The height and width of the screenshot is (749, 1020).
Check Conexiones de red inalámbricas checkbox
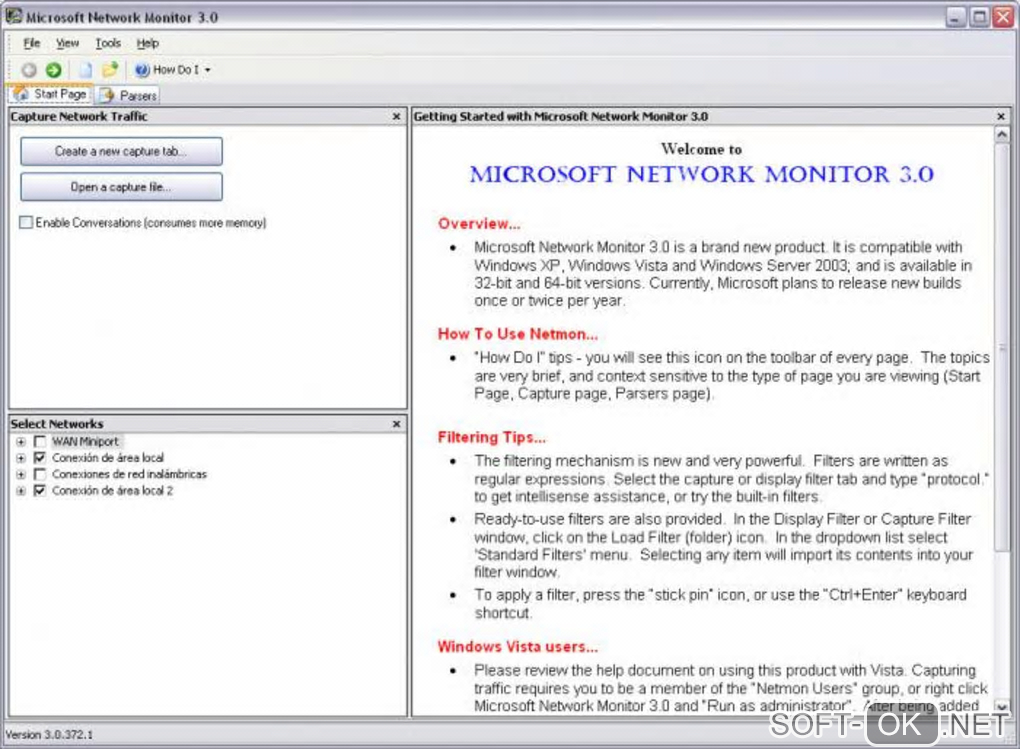[40, 474]
